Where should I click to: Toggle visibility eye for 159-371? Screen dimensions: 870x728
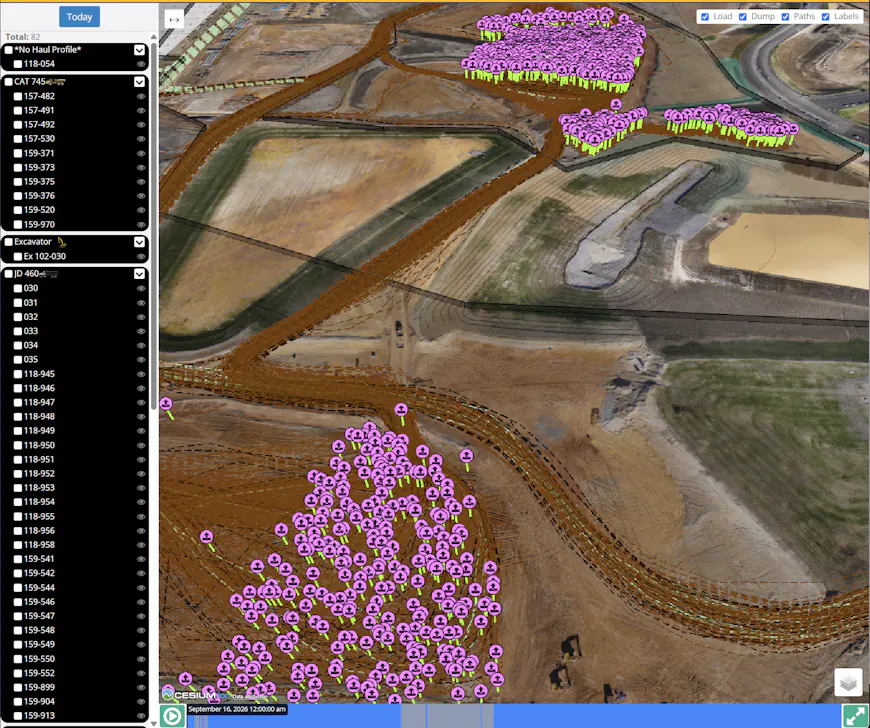pyautogui.click(x=141, y=153)
